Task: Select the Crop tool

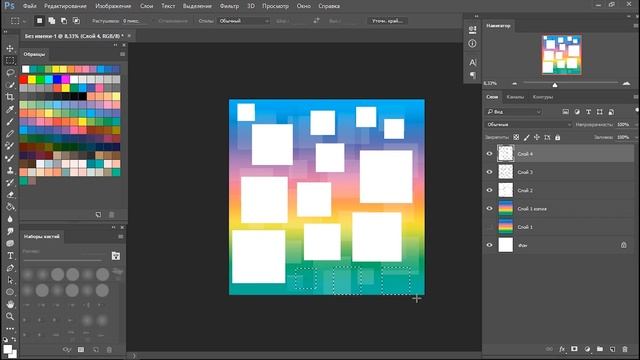Action: (10, 97)
